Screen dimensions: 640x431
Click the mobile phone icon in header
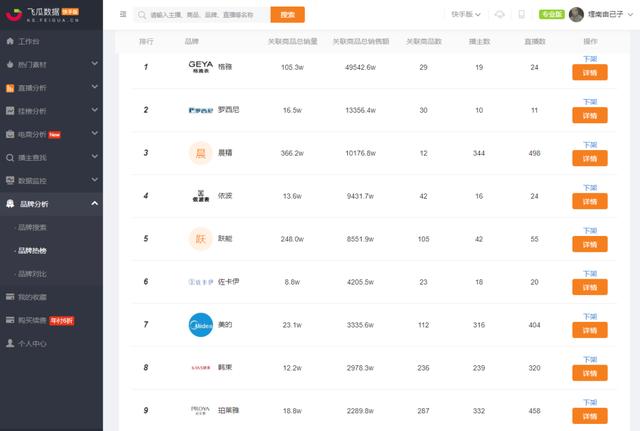pos(522,14)
